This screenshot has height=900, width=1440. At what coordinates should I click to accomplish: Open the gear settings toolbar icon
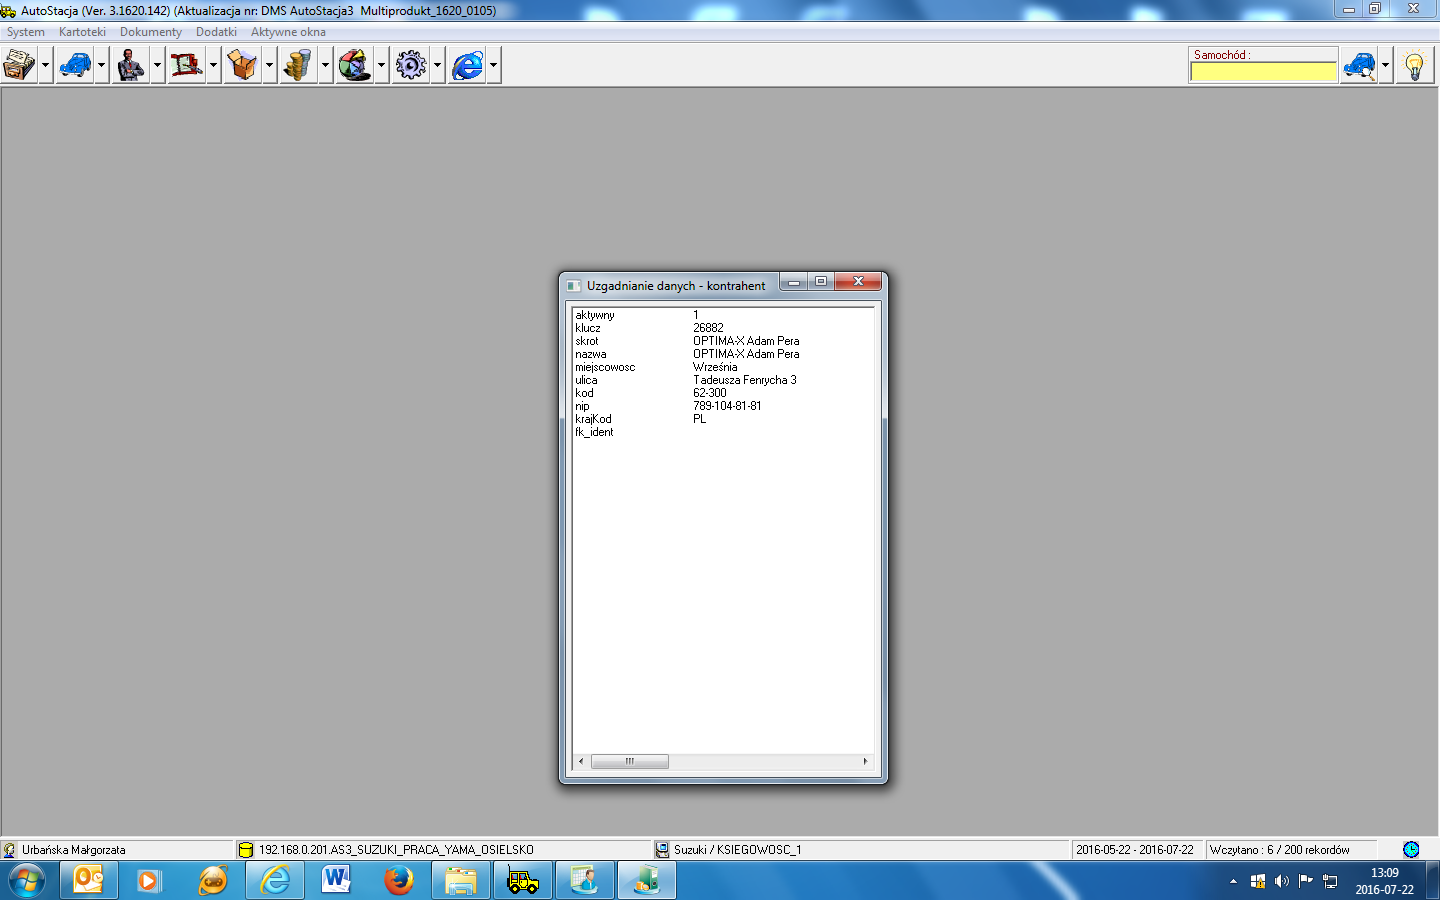point(411,66)
